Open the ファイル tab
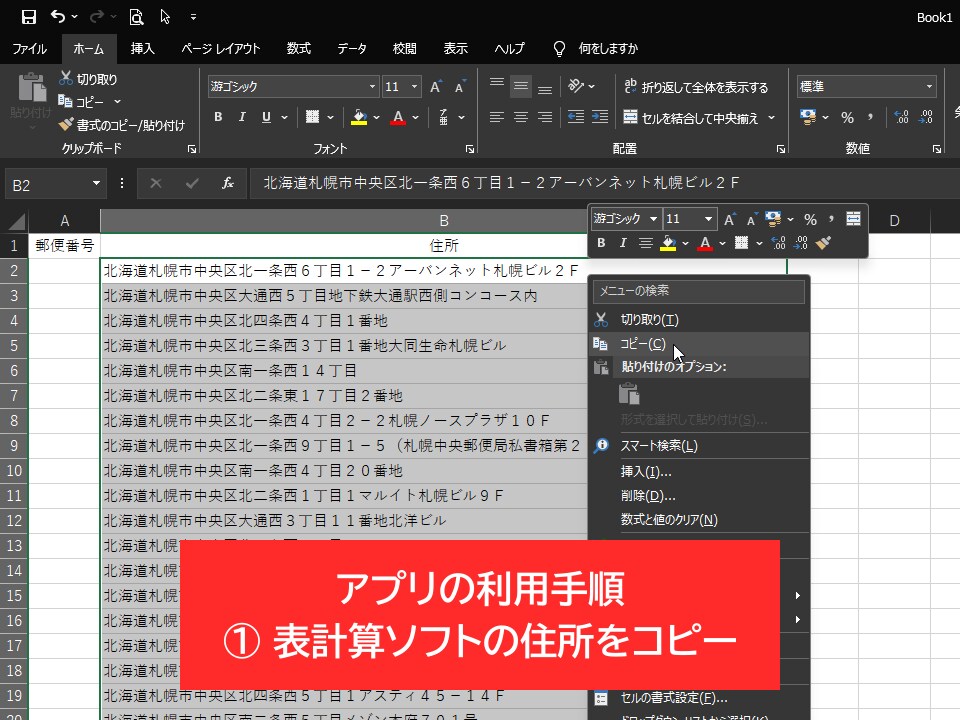960x720 pixels. point(29,48)
